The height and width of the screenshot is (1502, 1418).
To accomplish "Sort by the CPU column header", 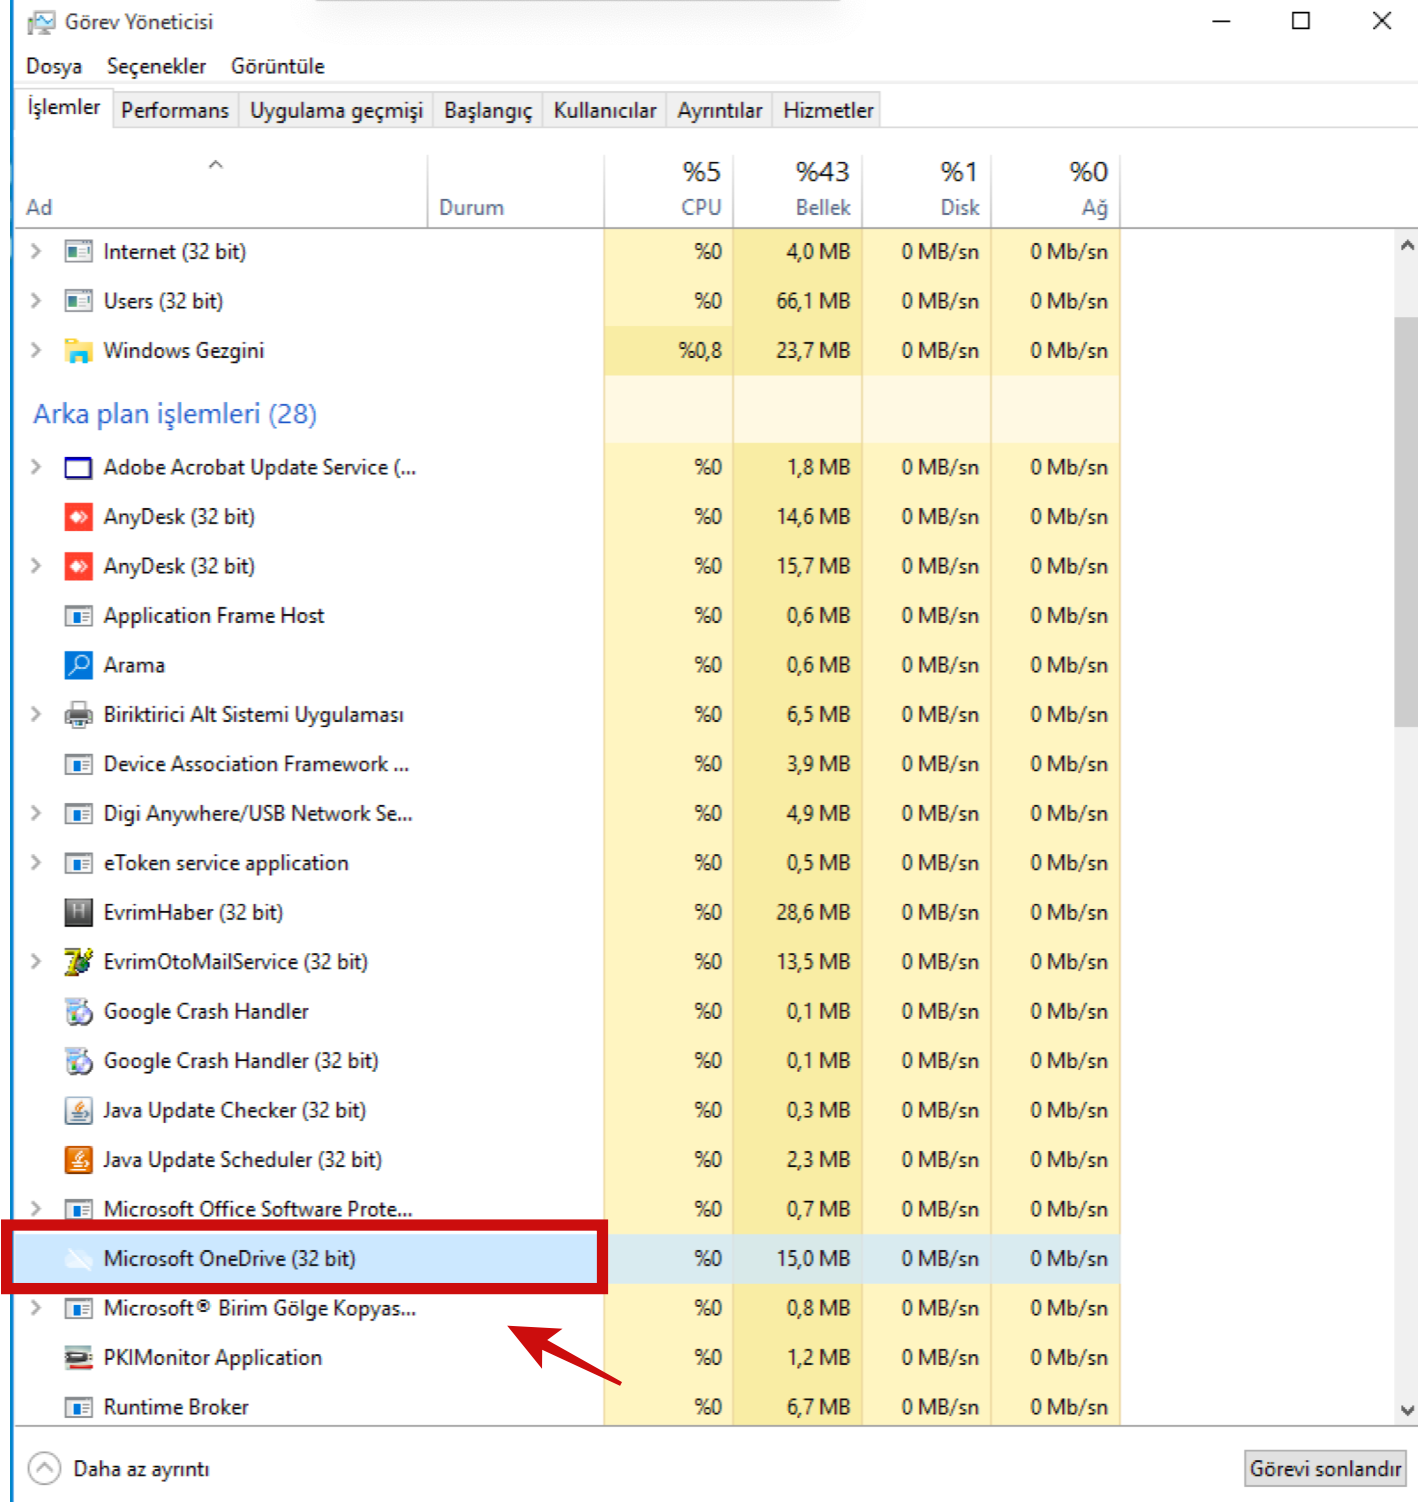I will click(x=668, y=190).
